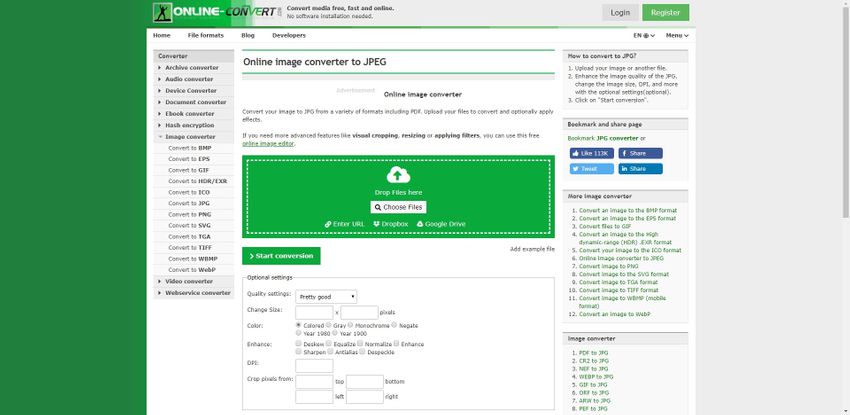Open the Quality settings dropdown

coord(326,296)
